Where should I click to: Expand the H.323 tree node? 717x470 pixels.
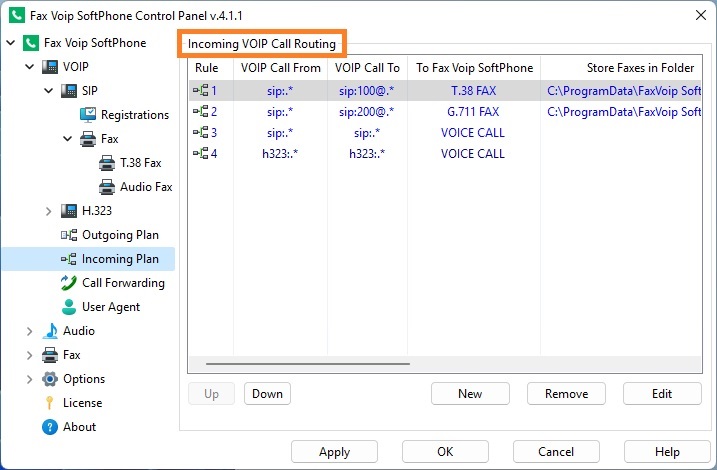[x=49, y=211]
